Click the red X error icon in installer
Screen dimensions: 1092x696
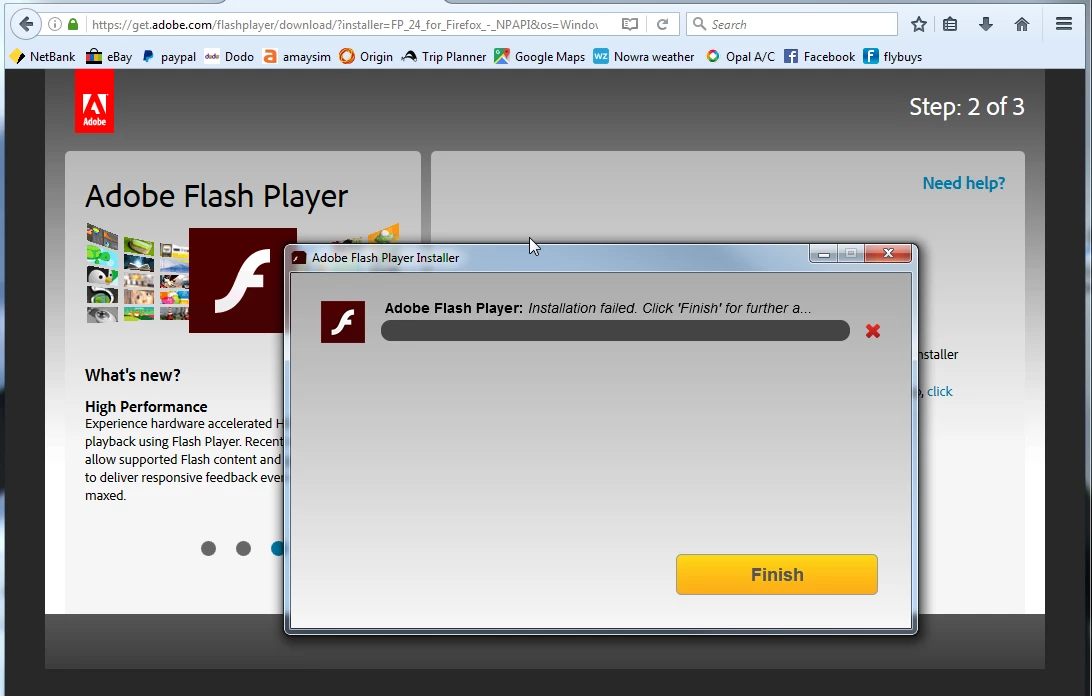tap(873, 331)
